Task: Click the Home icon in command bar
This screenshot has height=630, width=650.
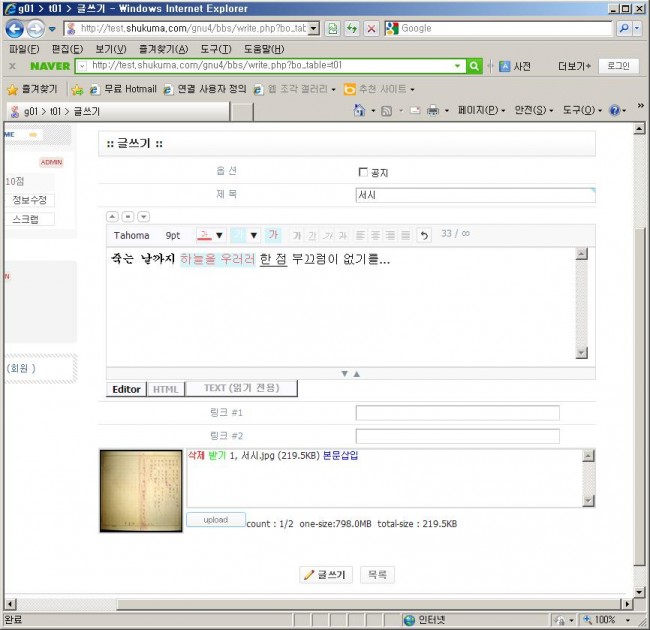Action: click(x=359, y=110)
